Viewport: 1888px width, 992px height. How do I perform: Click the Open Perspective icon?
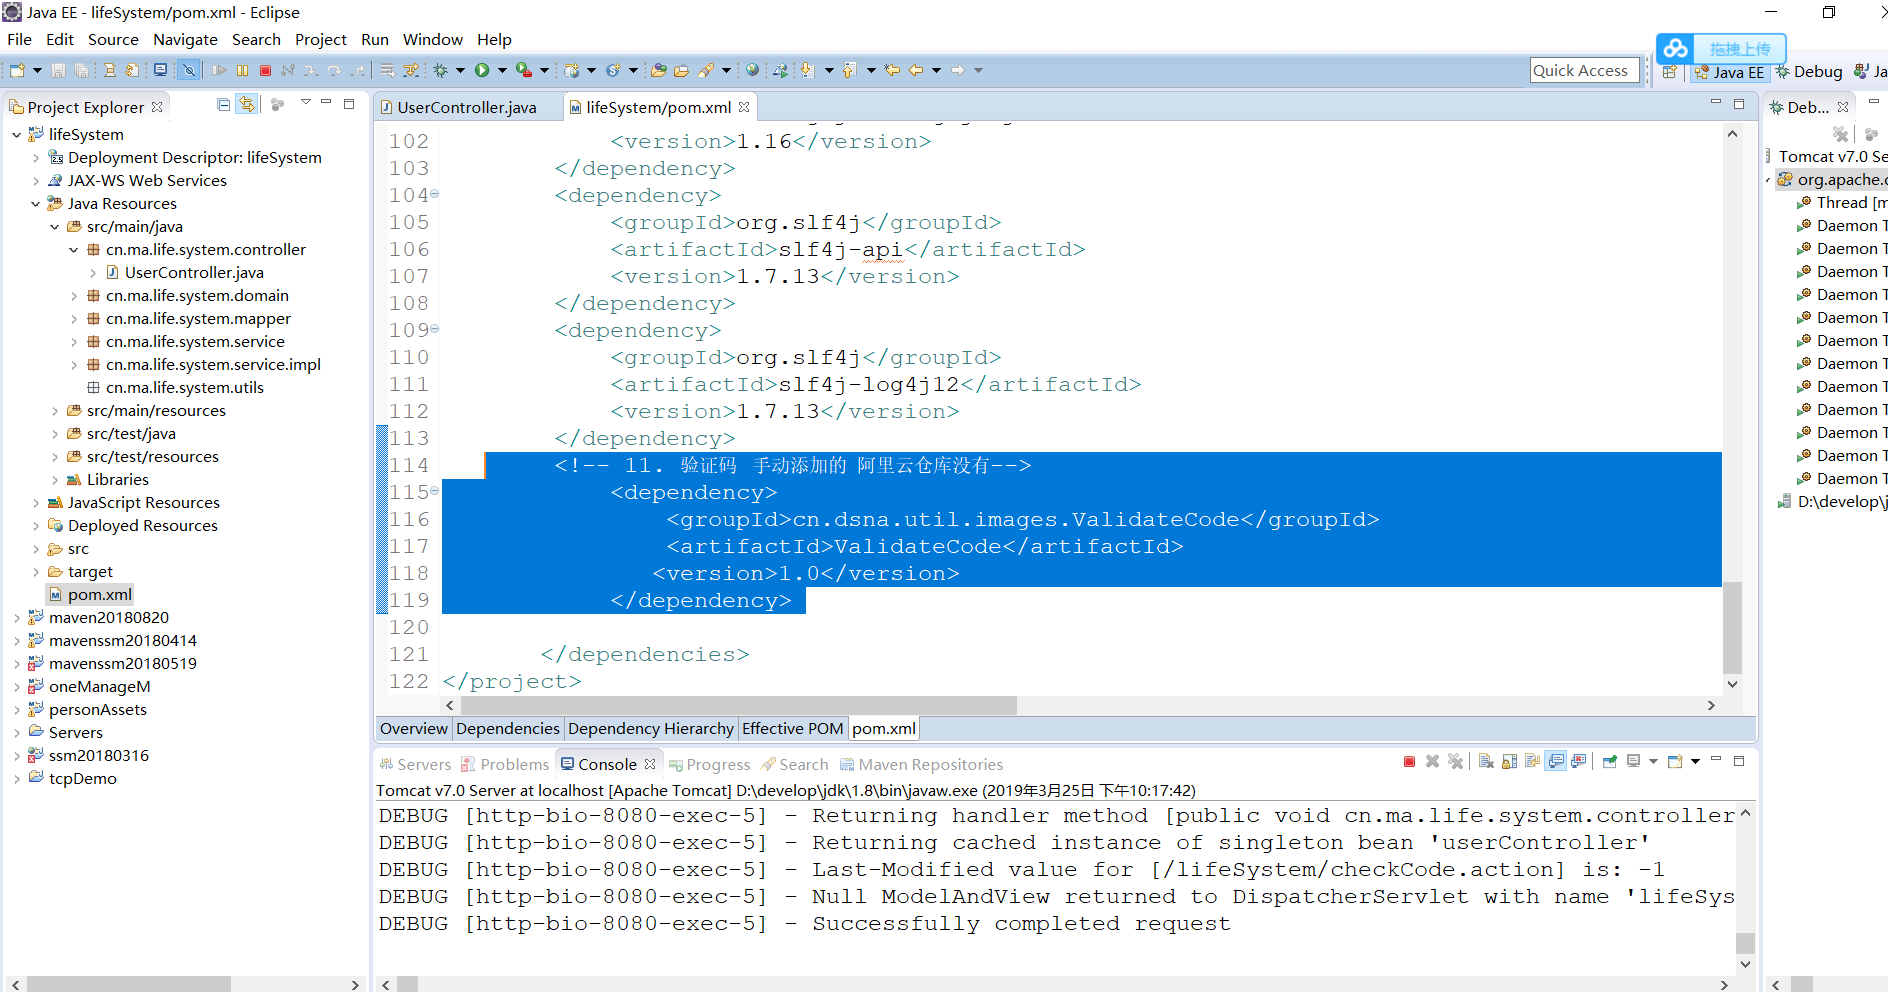click(x=1669, y=72)
